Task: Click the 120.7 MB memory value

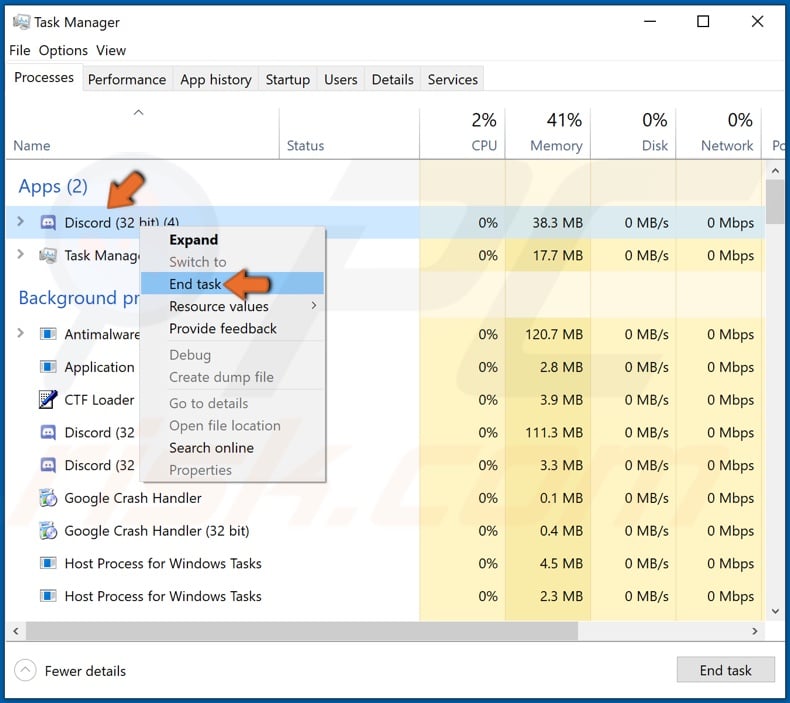Action: (554, 334)
